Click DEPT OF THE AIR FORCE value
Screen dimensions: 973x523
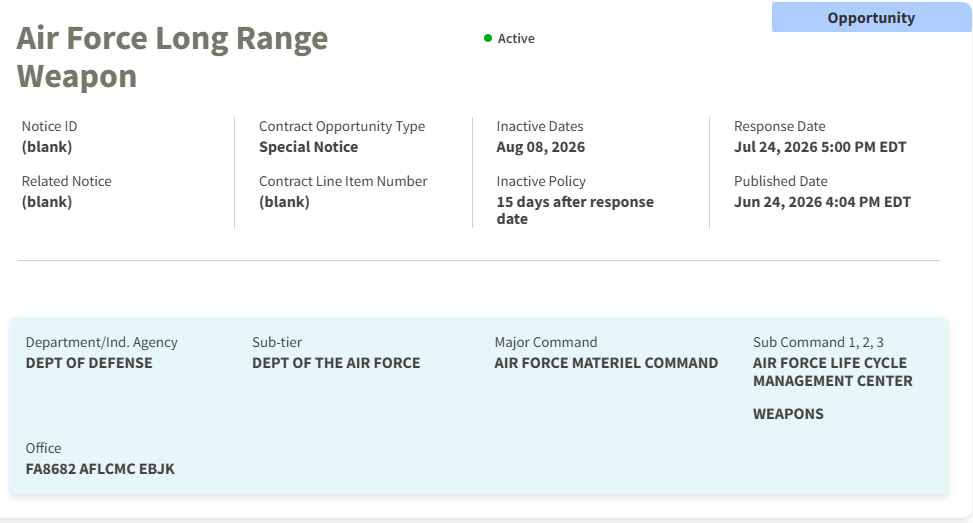click(x=336, y=363)
